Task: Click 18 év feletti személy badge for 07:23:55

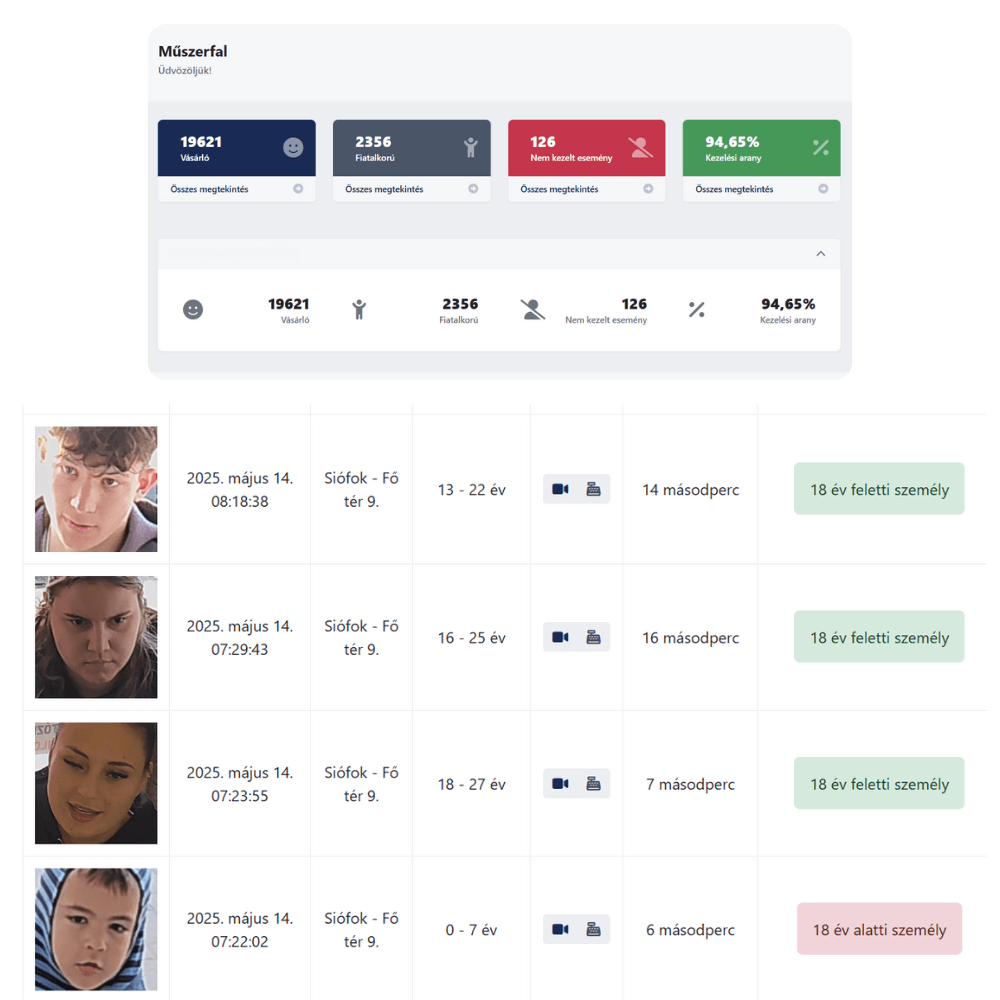Action: [879, 783]
